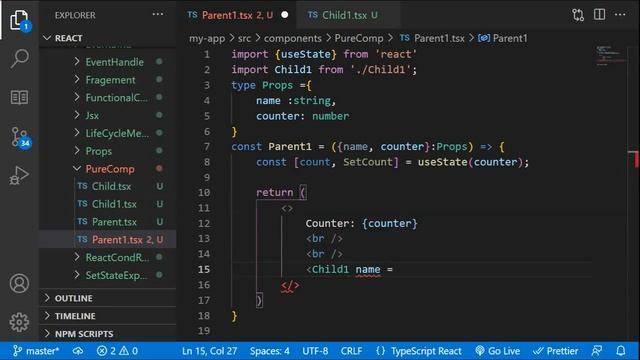The width and height of the screenshot is (640, 360).
Task: Open Explorer views and more actions ellipsis
Action: (x=158, y=14)
